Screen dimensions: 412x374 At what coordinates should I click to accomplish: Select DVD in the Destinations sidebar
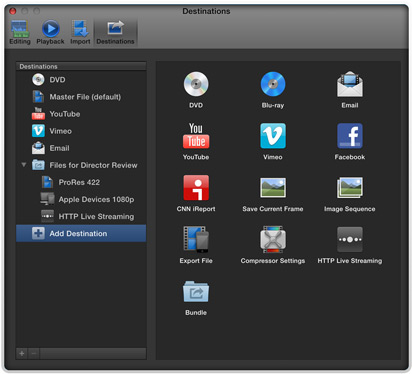[81, 80]
